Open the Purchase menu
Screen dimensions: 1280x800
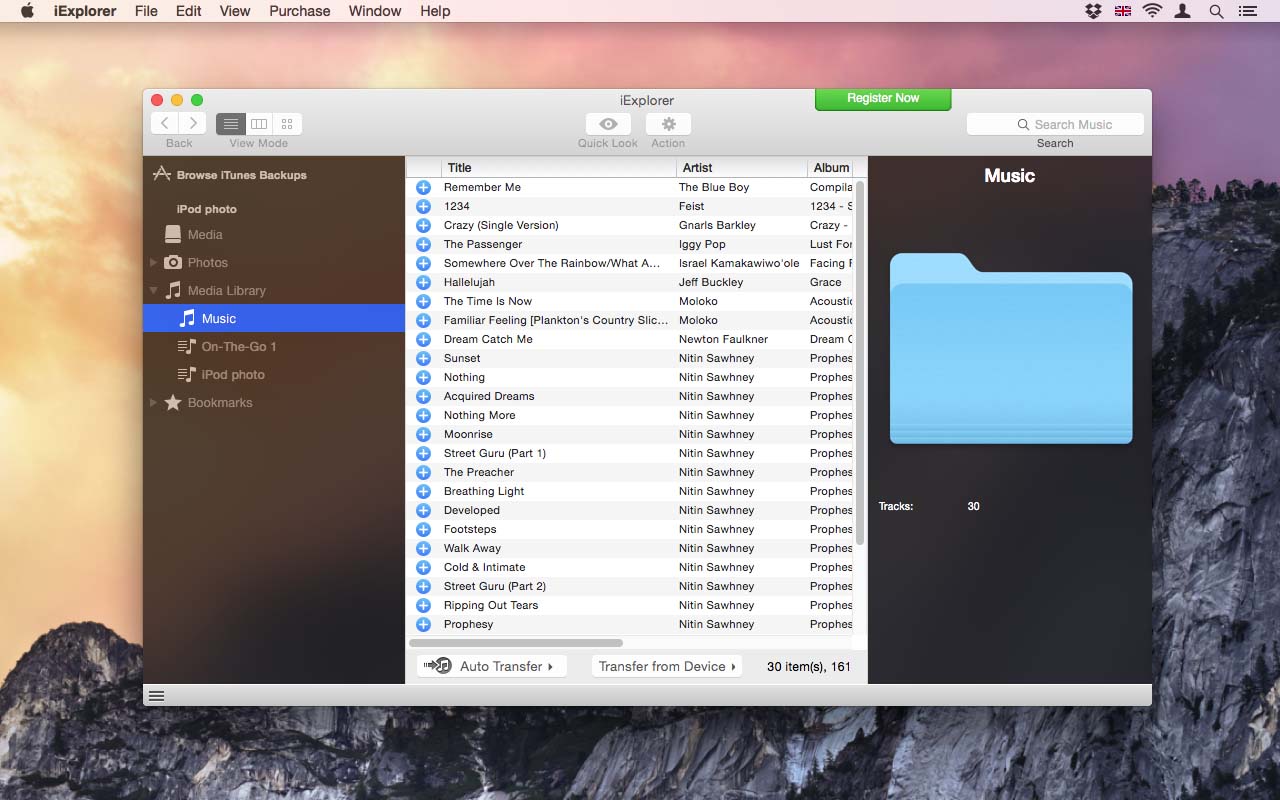pos(300,11)
